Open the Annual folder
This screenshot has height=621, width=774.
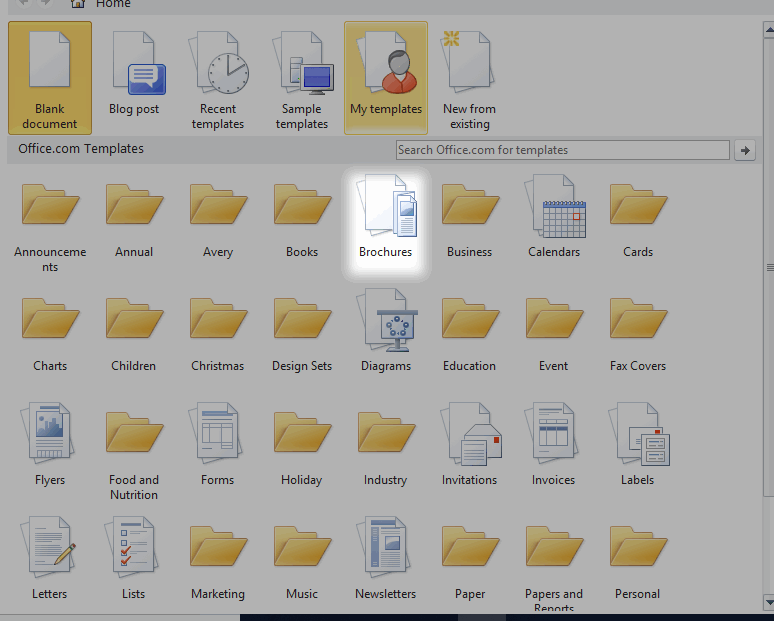tap(134, 220)
